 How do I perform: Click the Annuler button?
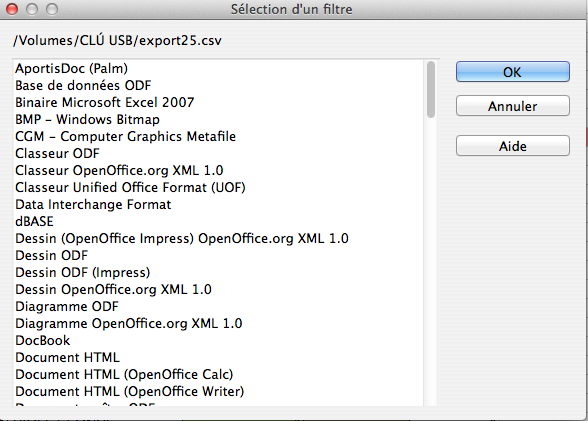513,106
